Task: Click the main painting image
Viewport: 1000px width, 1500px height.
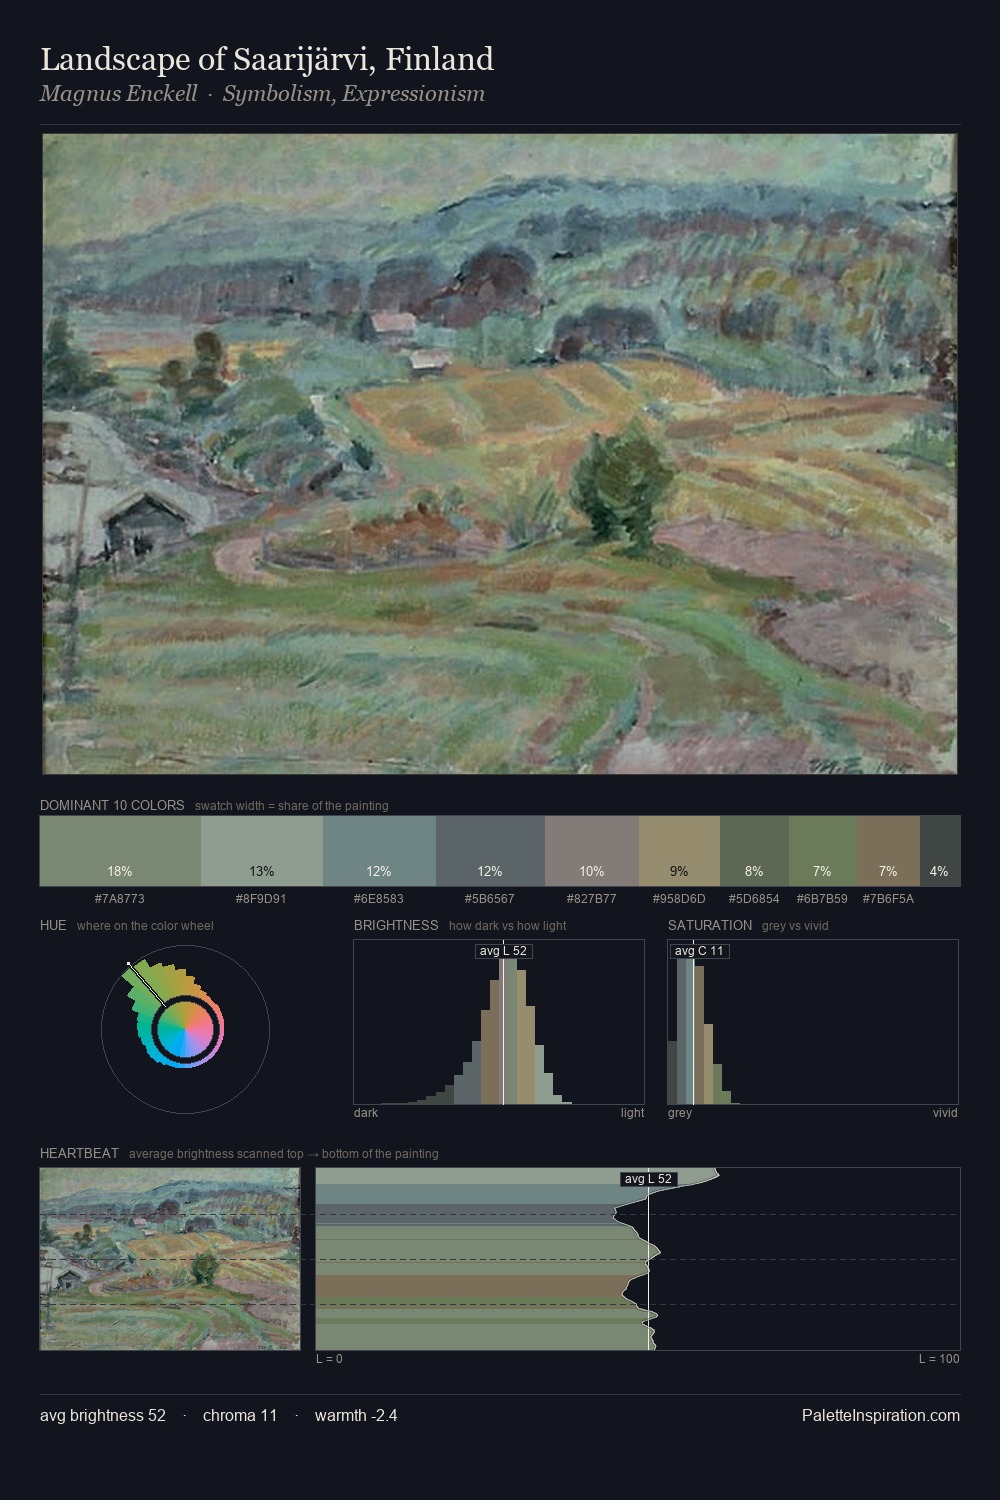Action: 500,454
